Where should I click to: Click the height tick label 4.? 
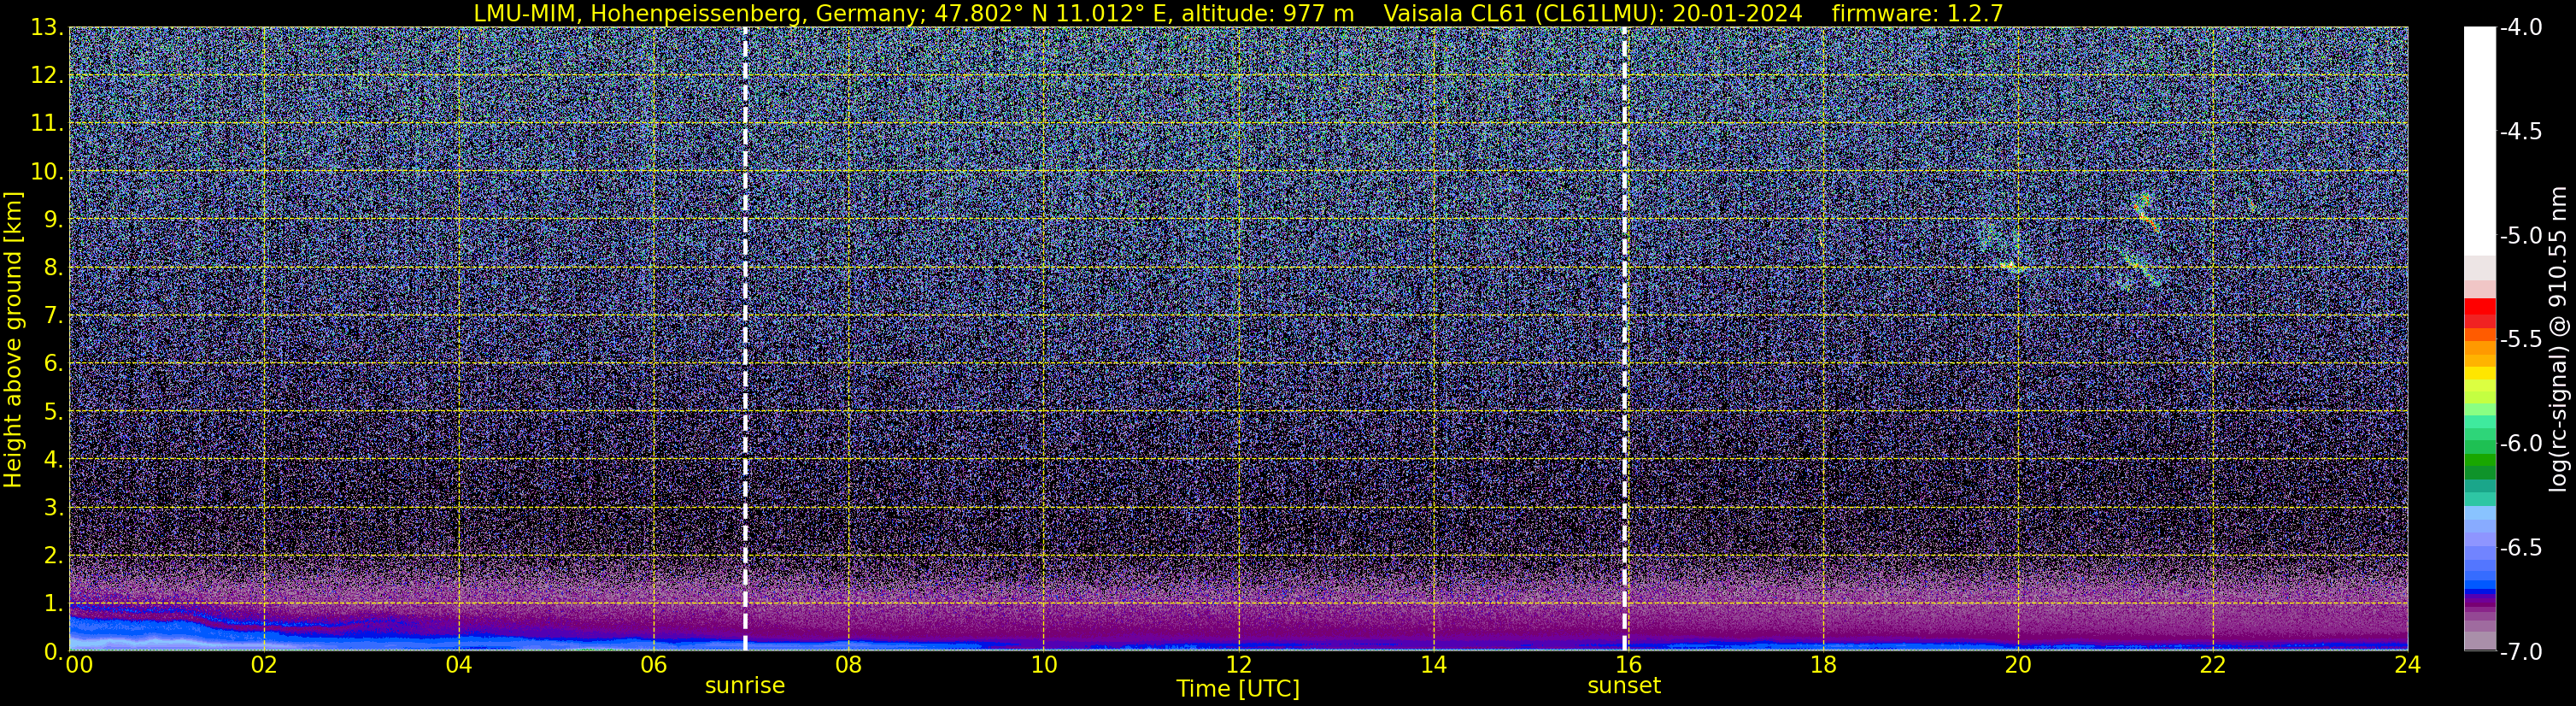click(x=54, y=460)
